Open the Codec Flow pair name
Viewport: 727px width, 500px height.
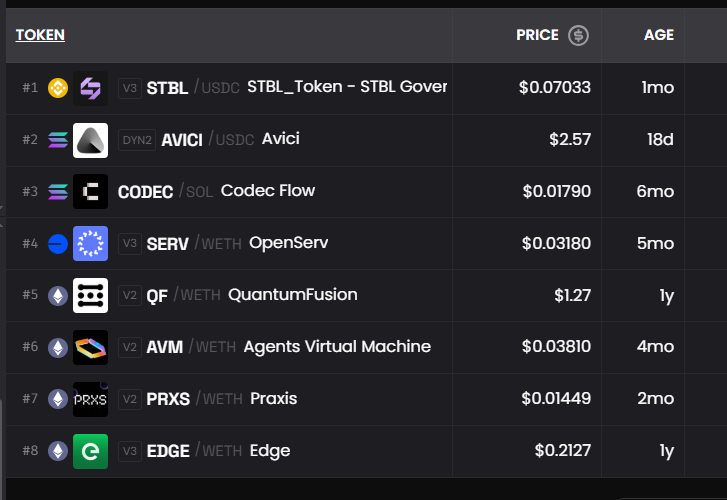click(267, 191)
